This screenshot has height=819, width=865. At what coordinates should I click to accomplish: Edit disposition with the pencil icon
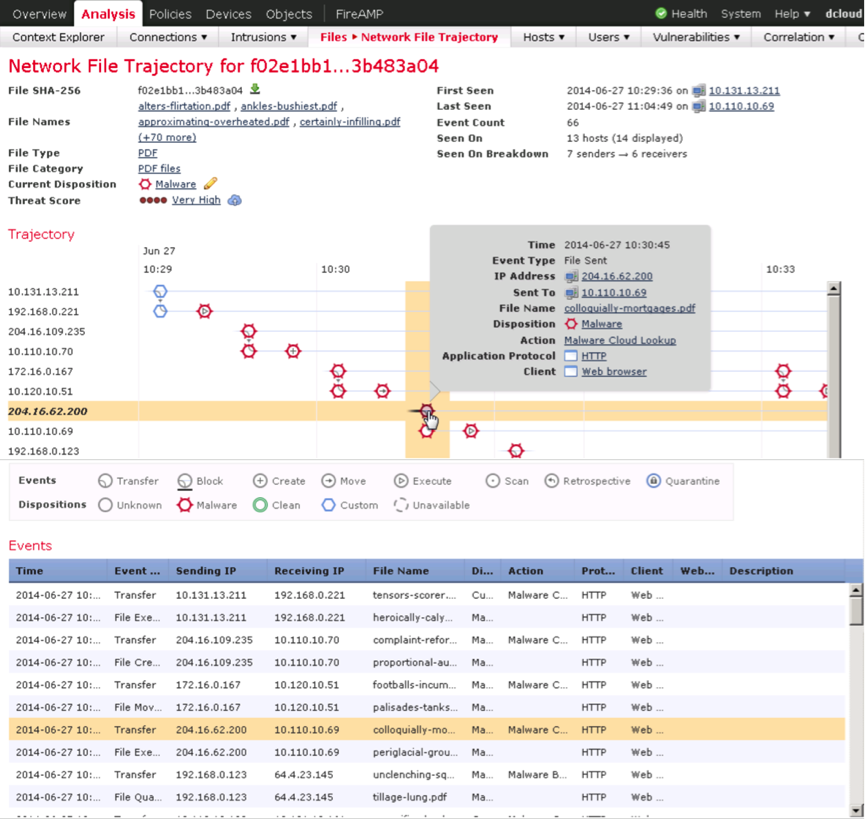pos(210,183)
